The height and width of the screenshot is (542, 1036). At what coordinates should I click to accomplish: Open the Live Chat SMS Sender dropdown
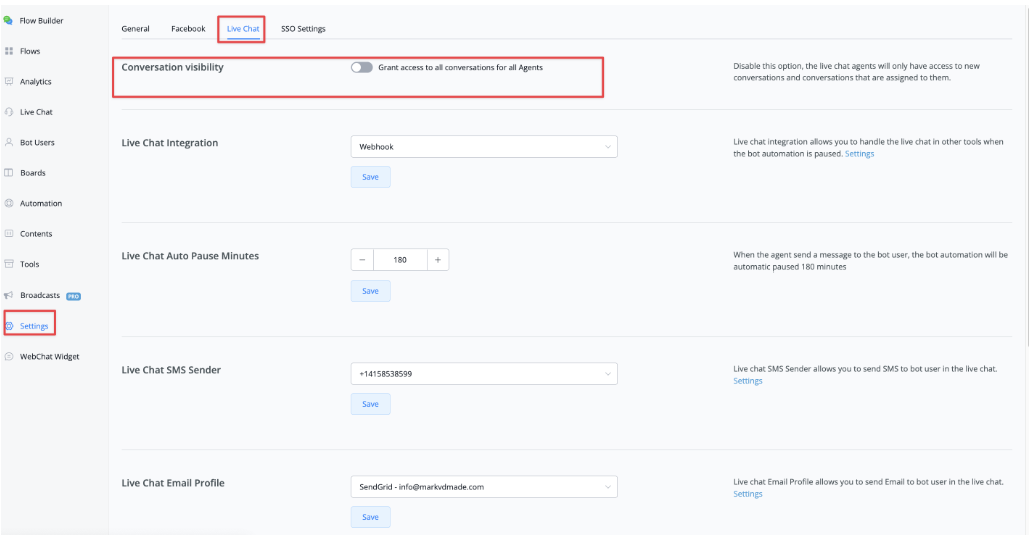coord(484,373)
